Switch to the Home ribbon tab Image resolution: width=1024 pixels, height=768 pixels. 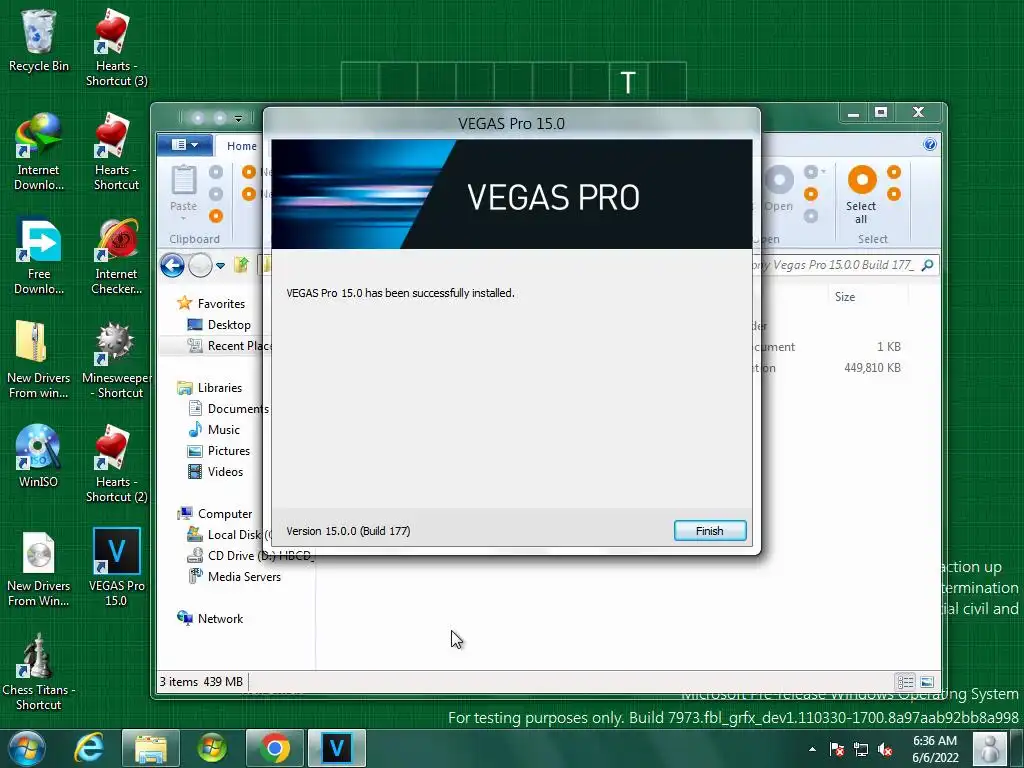[242, 146]
